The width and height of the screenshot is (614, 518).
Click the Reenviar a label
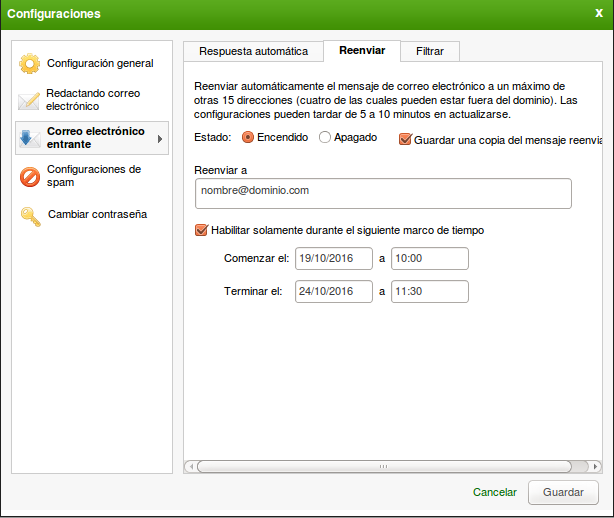click(220, 170)
